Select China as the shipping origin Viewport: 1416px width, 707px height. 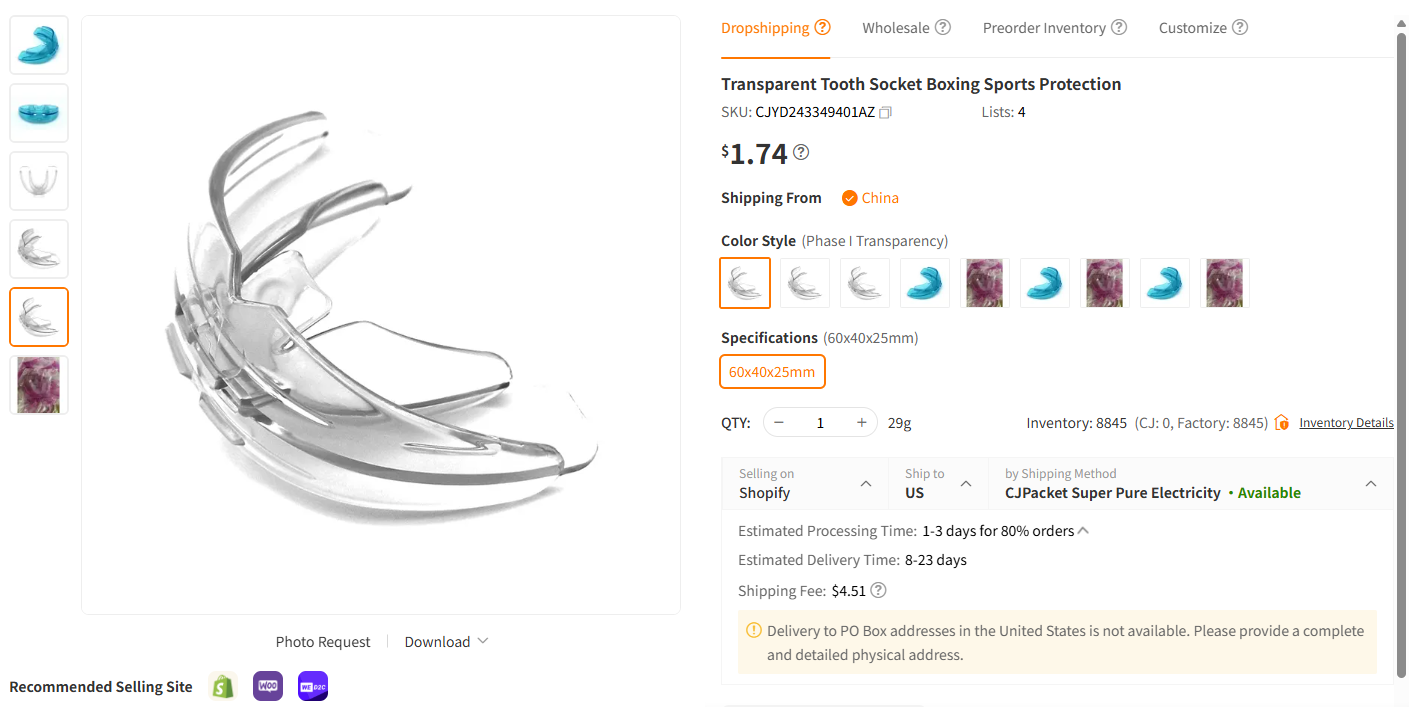tap(869, 197)
